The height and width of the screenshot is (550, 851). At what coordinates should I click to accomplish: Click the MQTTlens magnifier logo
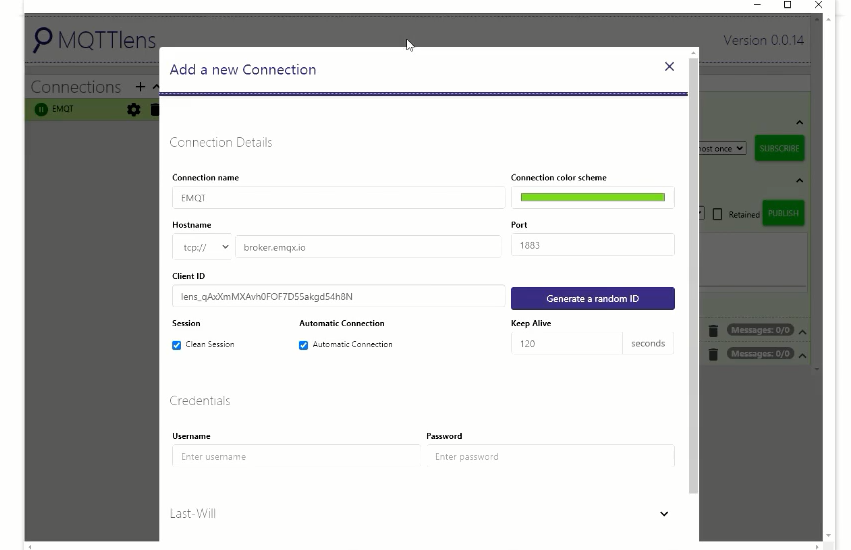click(43, 40)
